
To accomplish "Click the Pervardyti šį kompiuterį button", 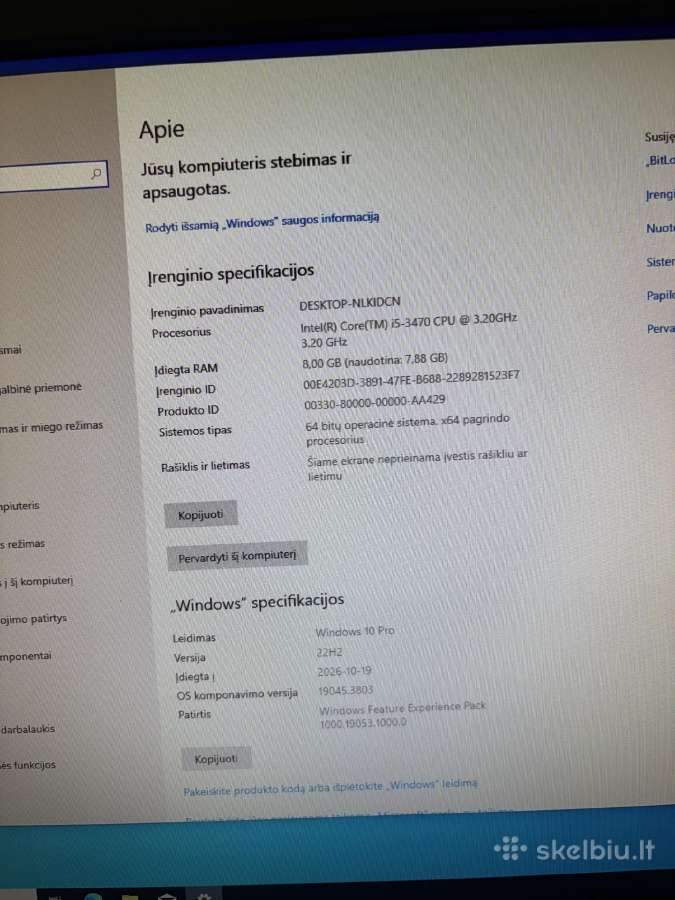I will point(236,556).
